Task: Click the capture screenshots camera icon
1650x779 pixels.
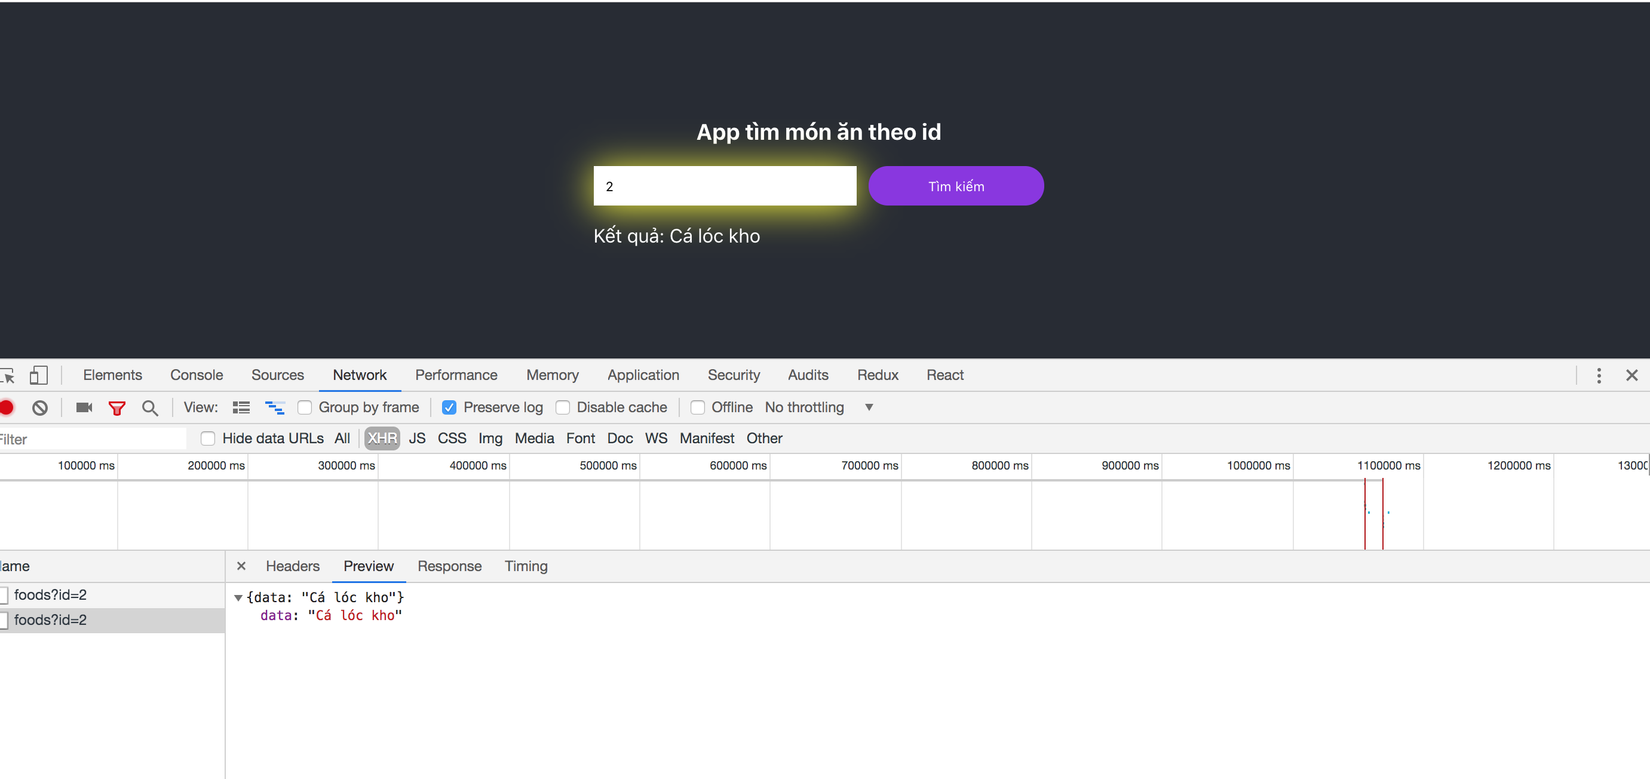Action: pyautogui.click(x=84, y=408)
